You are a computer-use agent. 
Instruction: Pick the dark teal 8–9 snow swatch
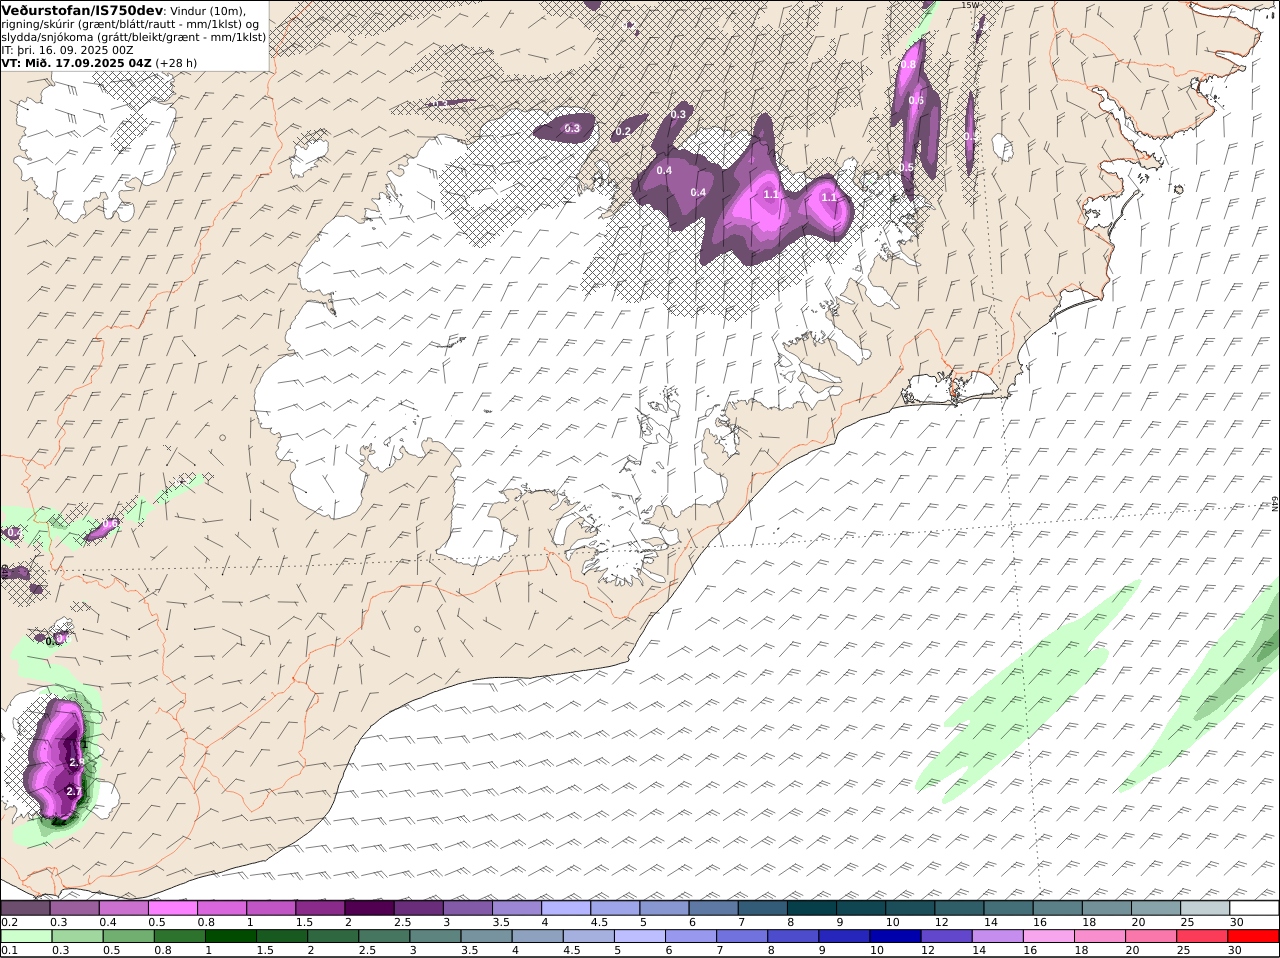tap(812, 907)
